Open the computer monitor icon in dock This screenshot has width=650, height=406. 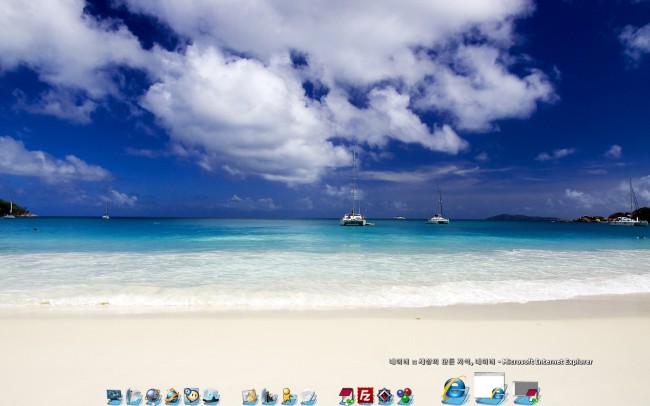tap(114, 397)
